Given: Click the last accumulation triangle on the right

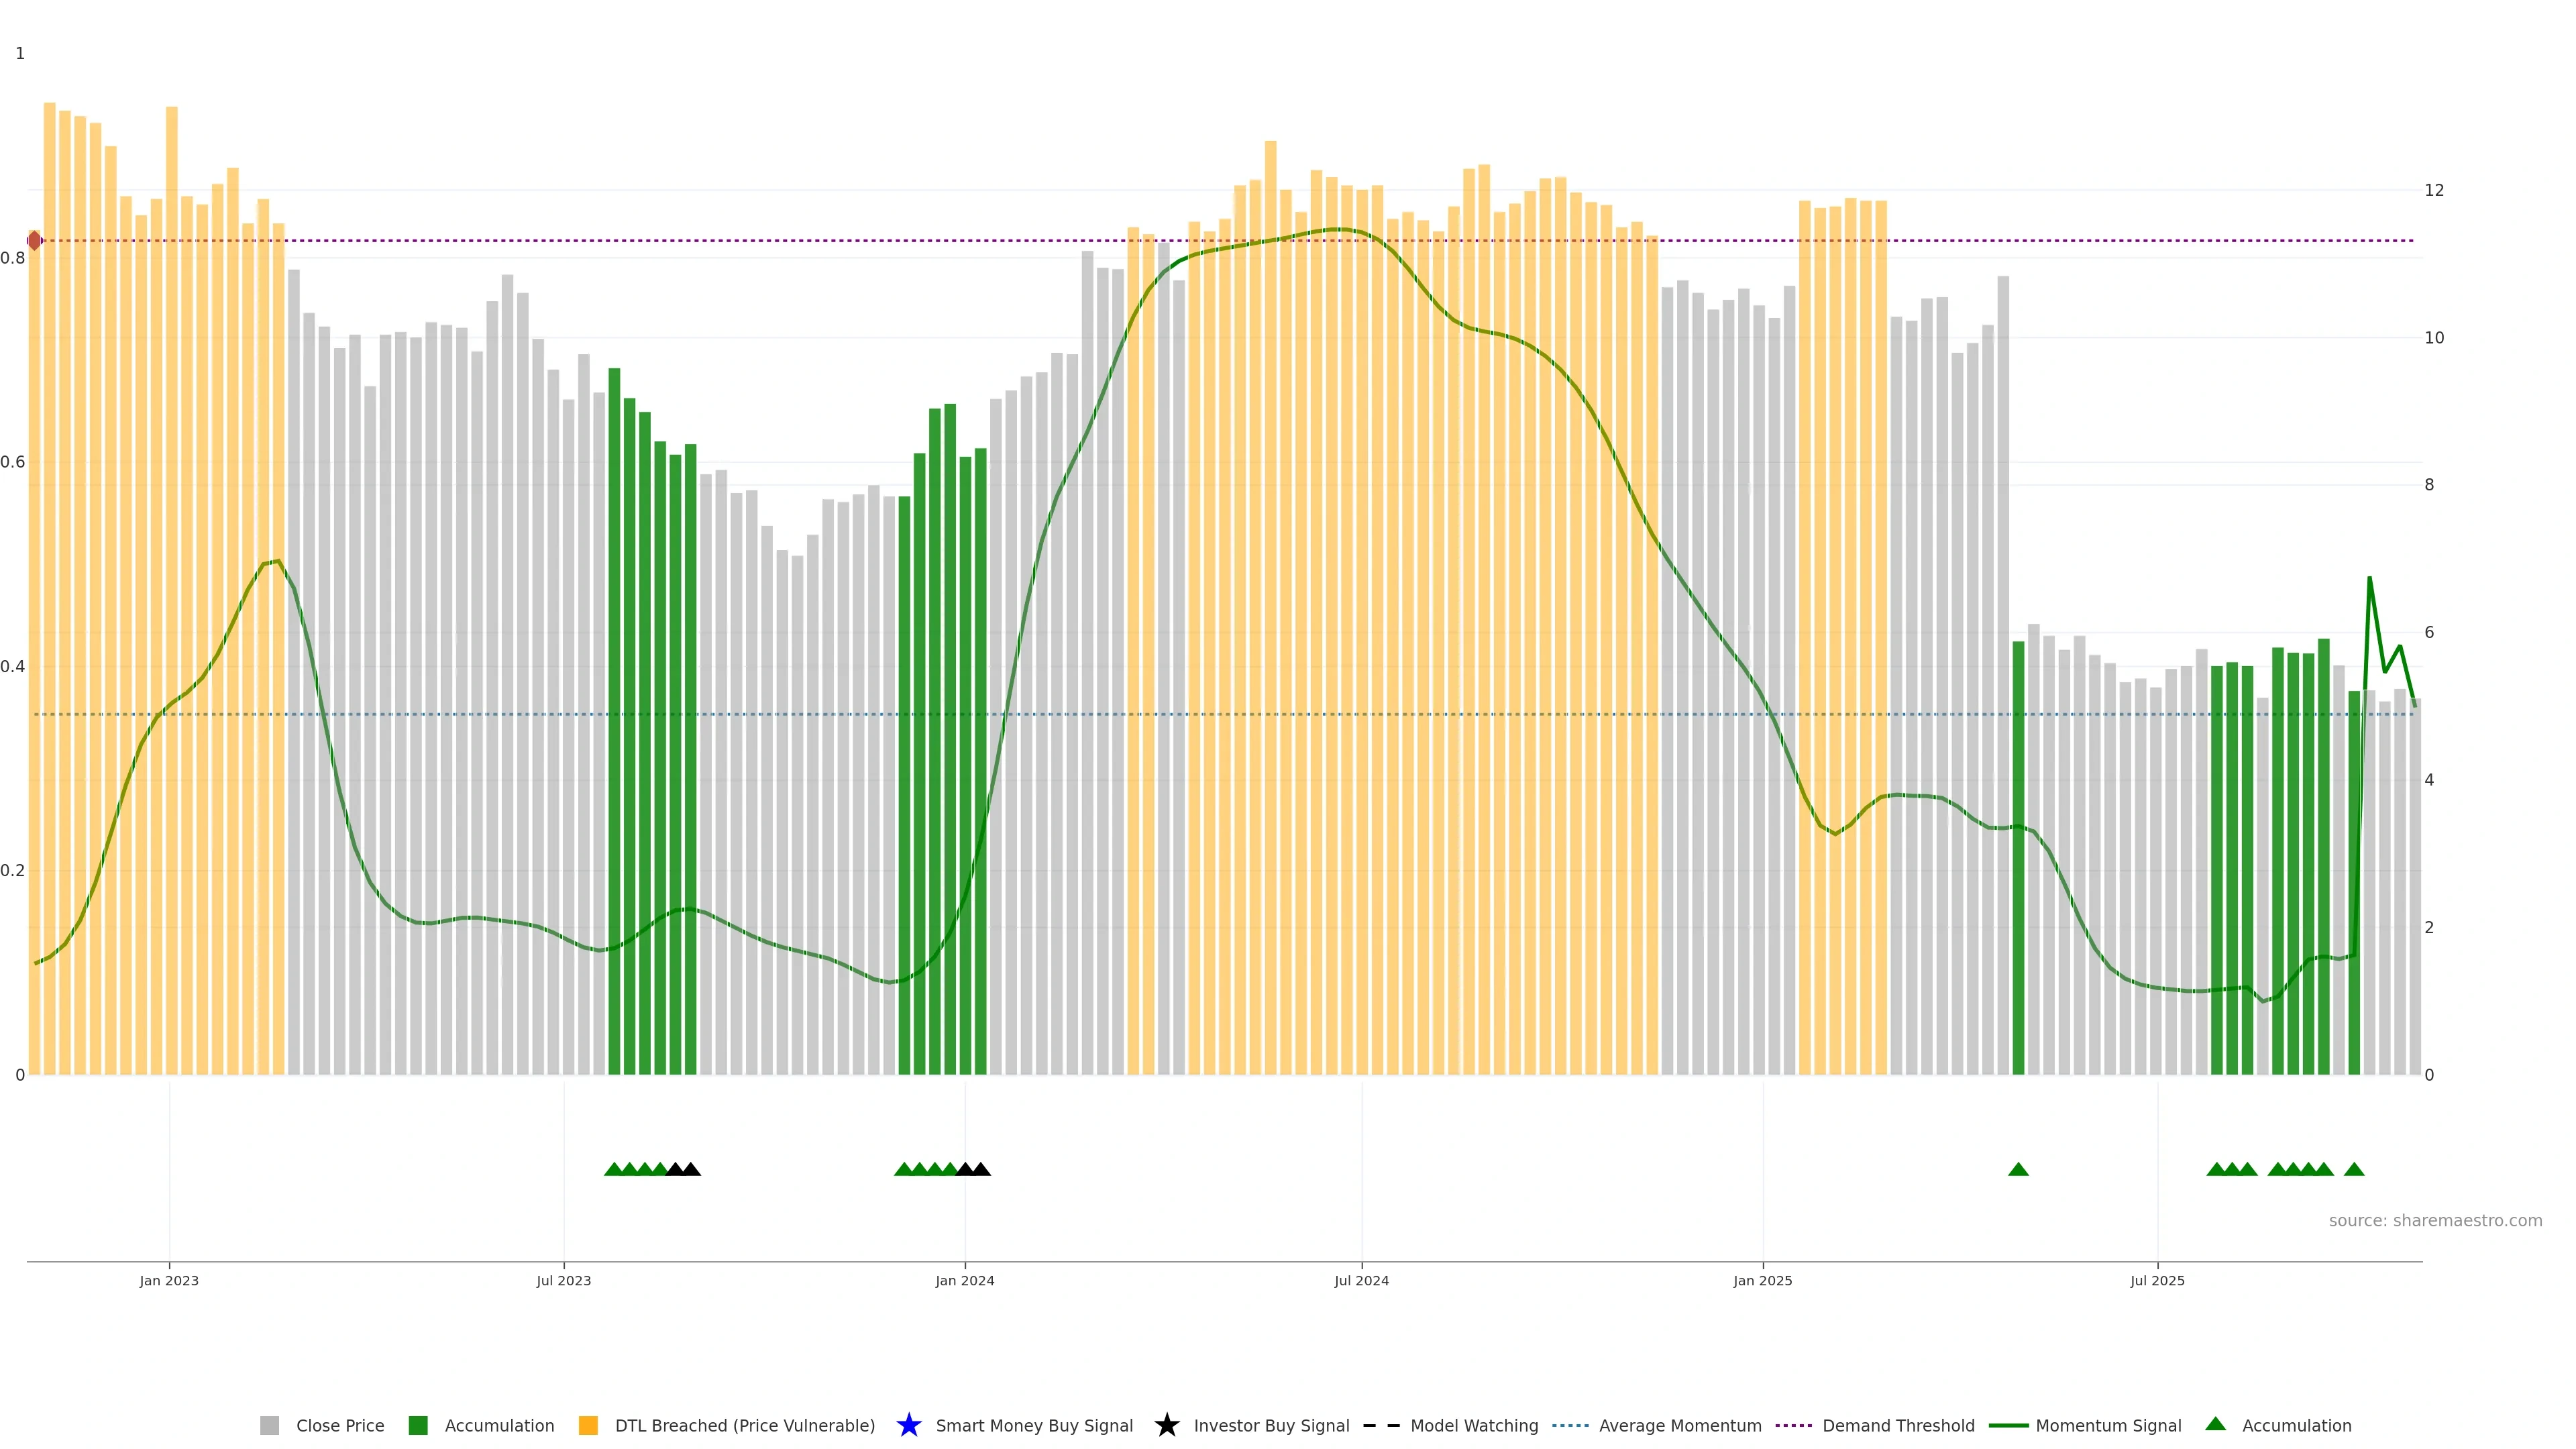Looking at the screenshot, I should coord(2354,1170).
